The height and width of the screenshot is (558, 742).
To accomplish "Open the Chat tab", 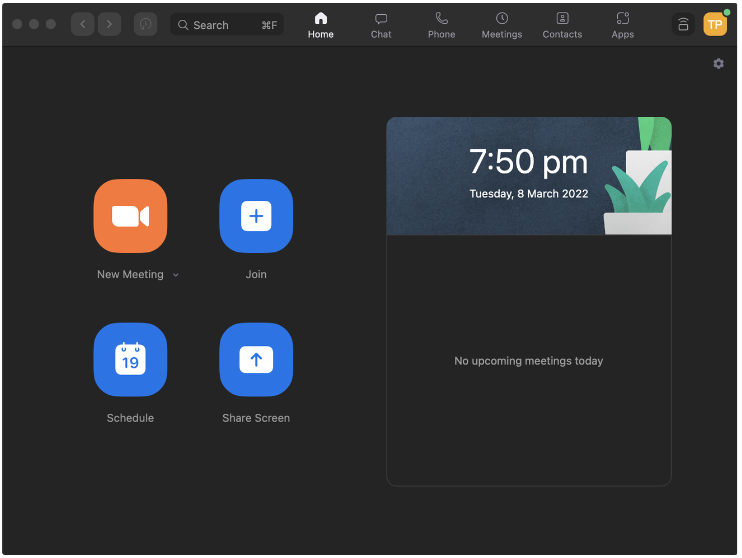I will (x=381, y=25).
